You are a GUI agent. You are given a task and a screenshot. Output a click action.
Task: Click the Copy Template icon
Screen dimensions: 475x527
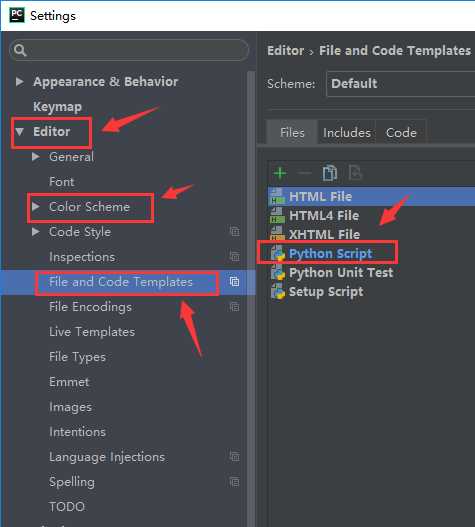(329, 173)
